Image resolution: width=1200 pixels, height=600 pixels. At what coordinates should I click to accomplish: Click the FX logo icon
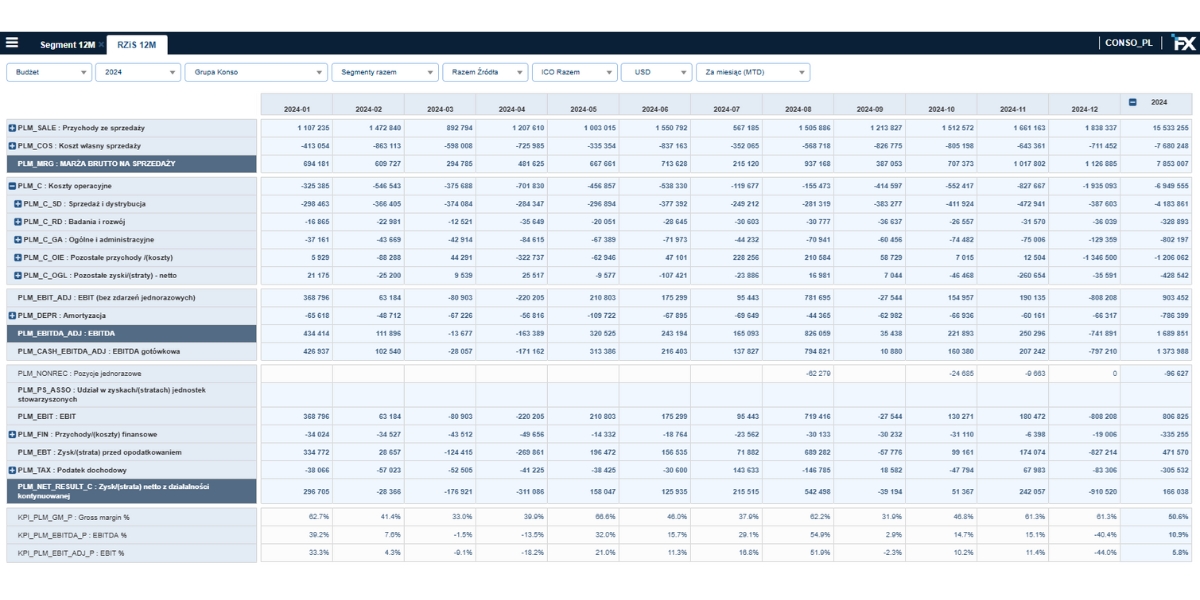(1183, 44)
